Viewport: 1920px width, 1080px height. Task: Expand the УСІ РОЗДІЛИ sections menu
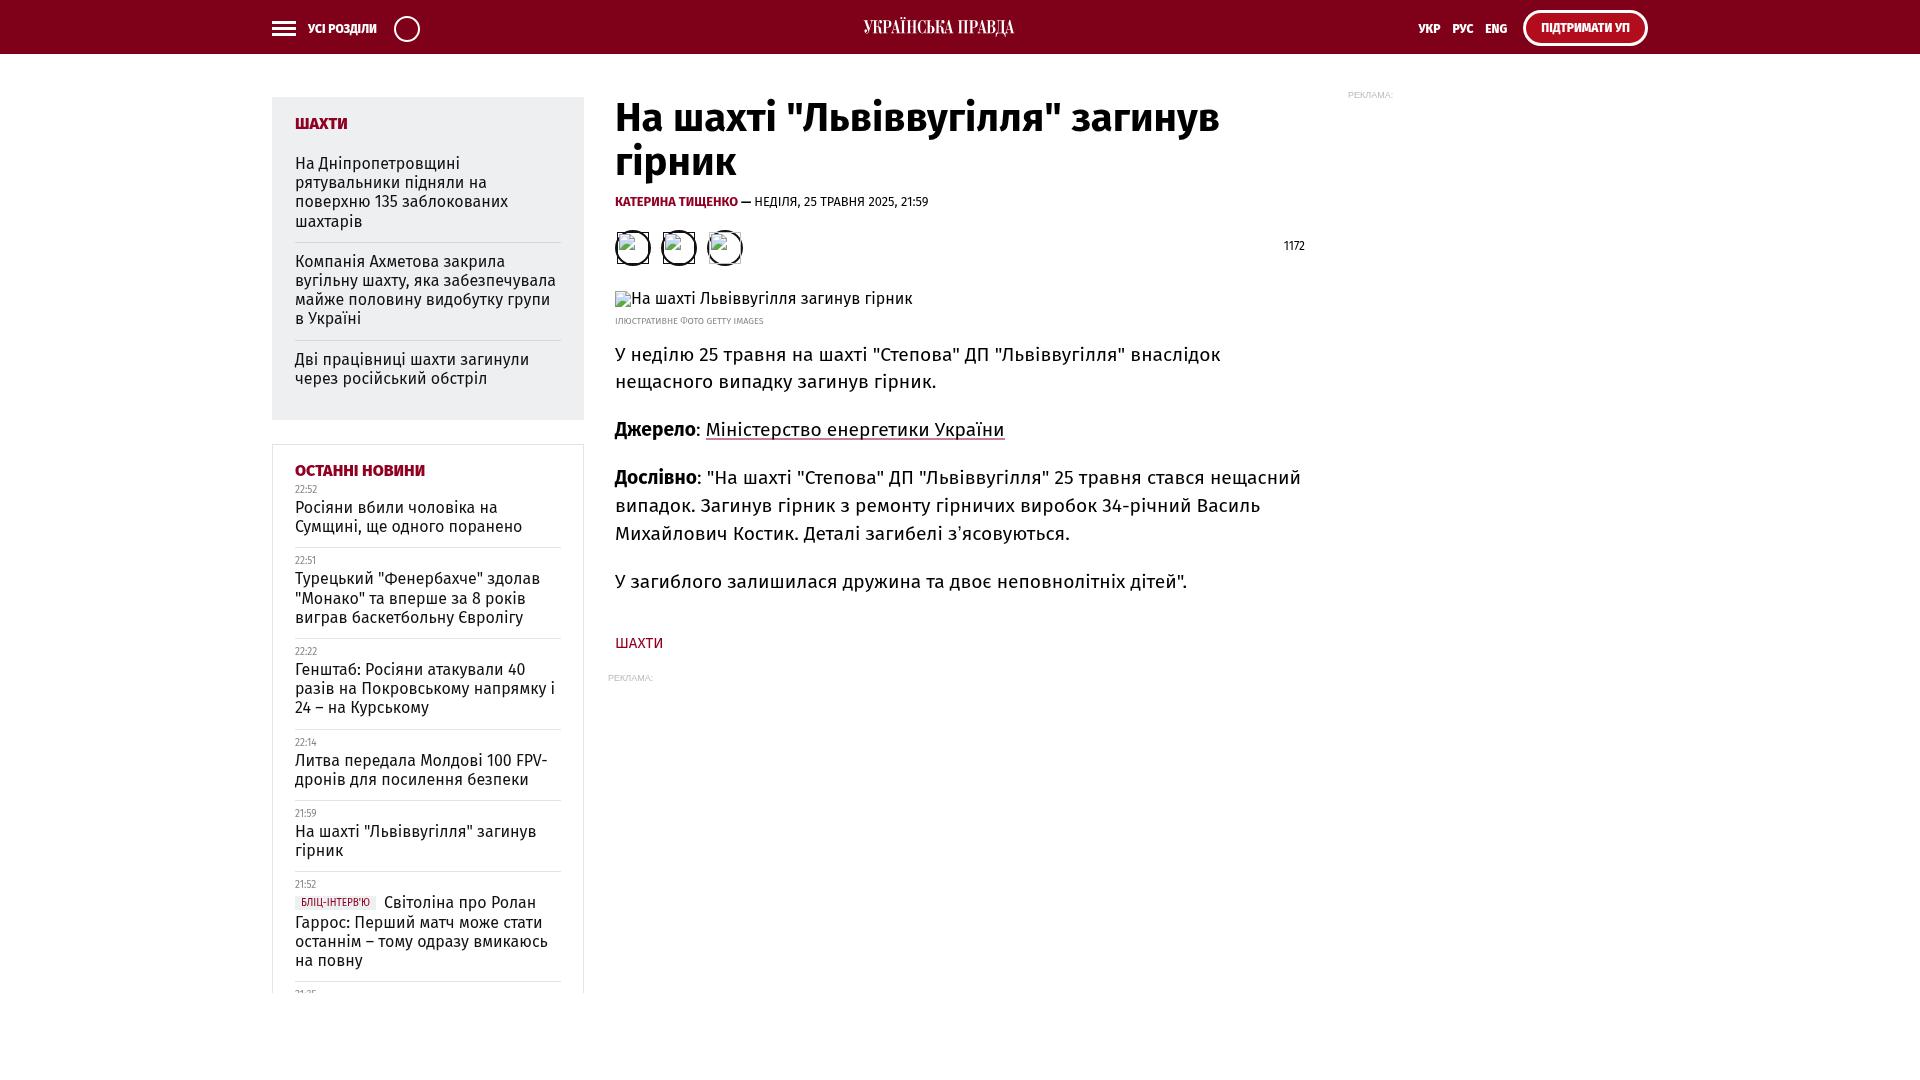pos(342,29)
